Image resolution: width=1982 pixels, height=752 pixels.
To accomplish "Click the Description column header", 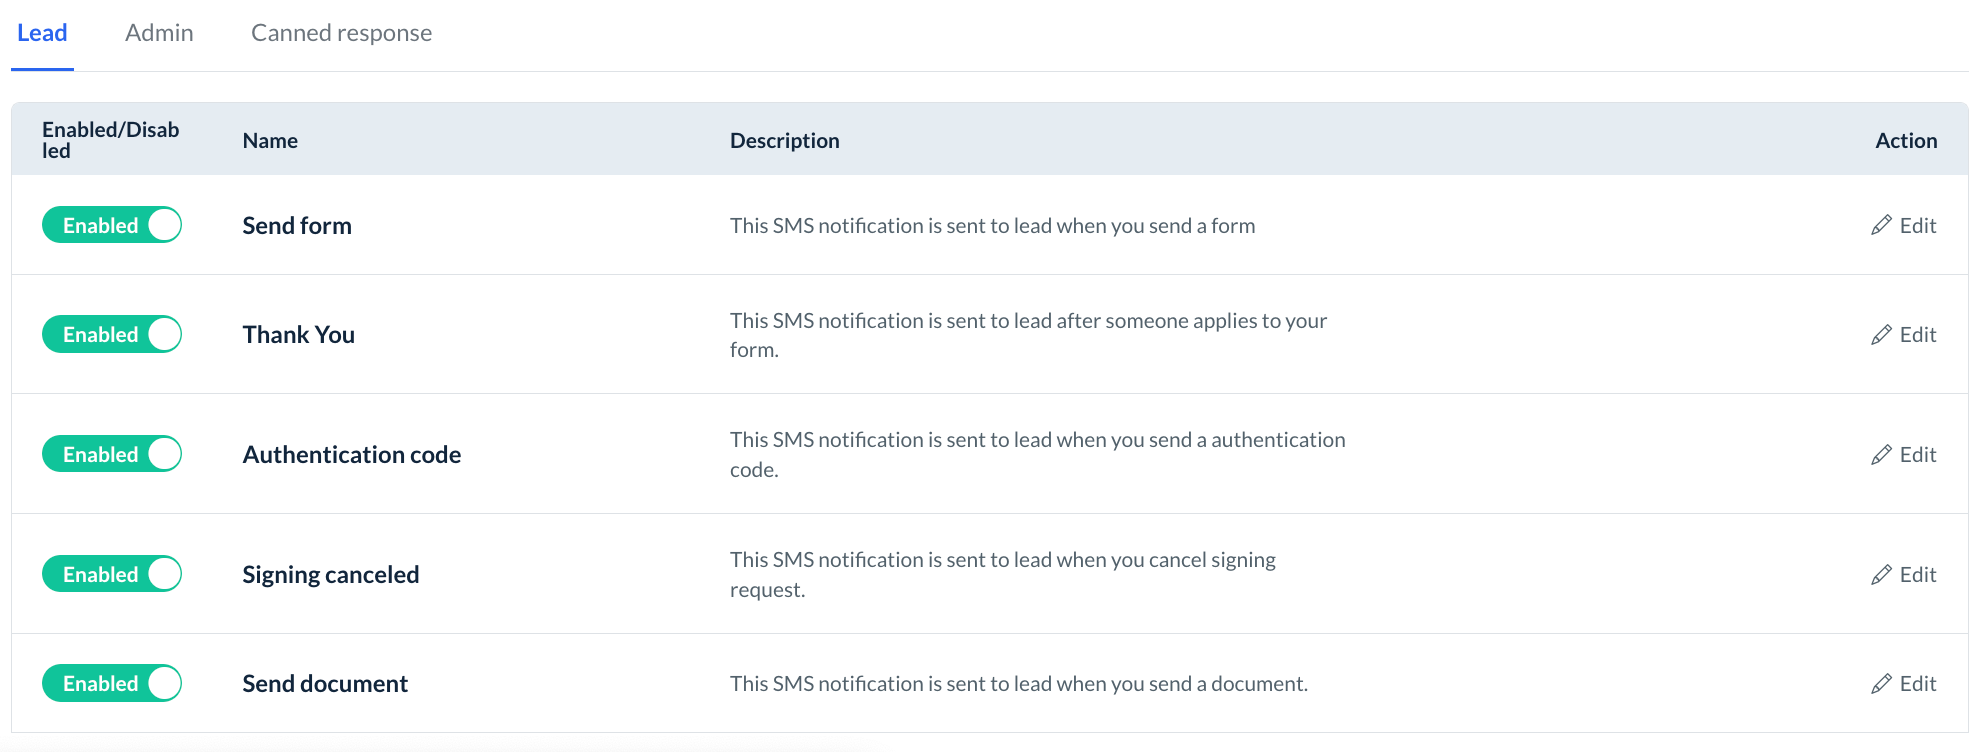I will point(784,141).
